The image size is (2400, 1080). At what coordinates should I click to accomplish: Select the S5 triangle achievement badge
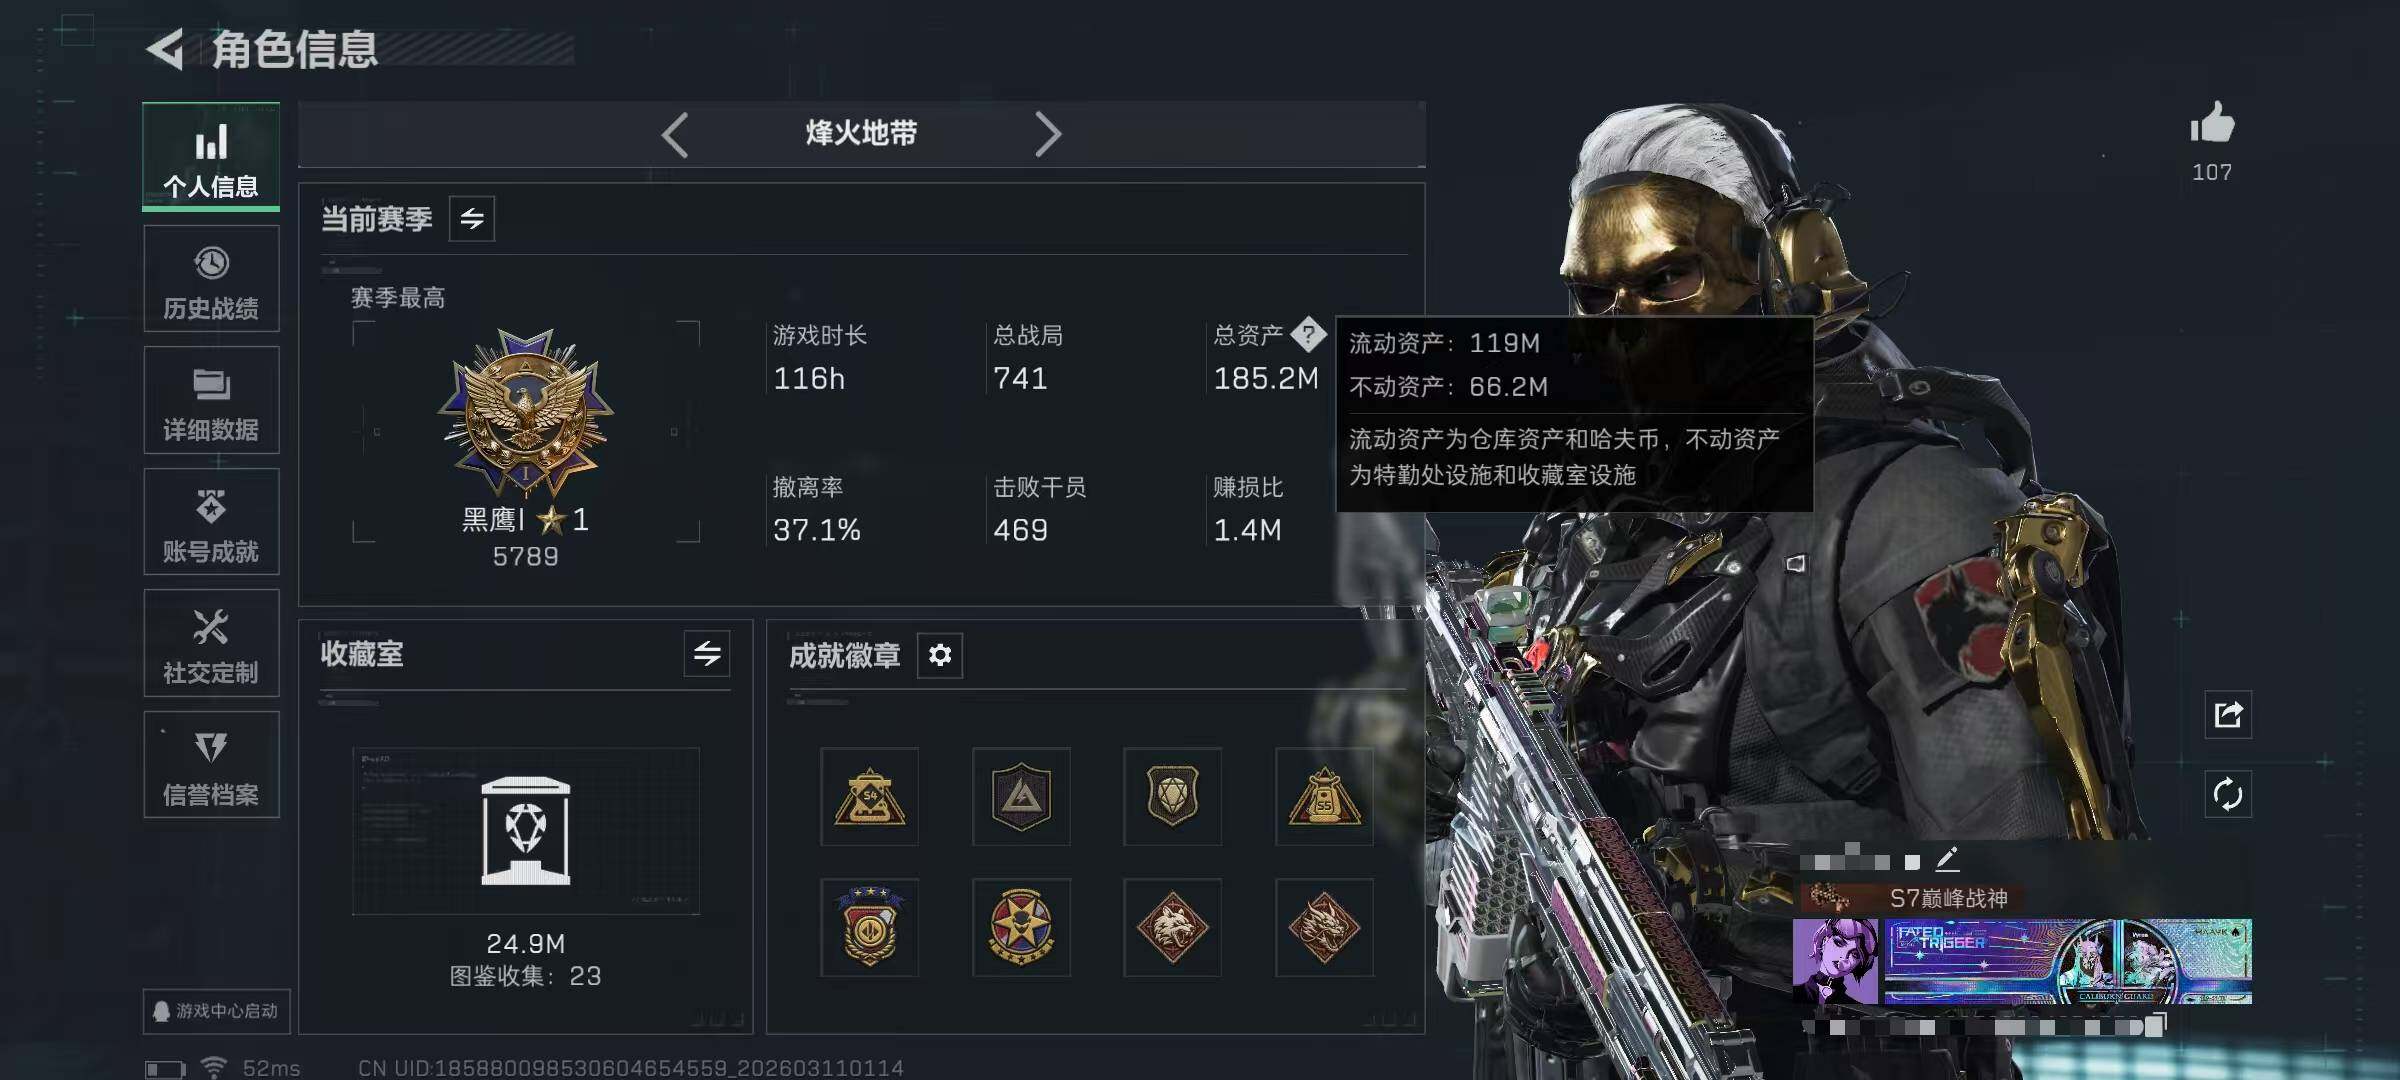tap(1324, 797)
